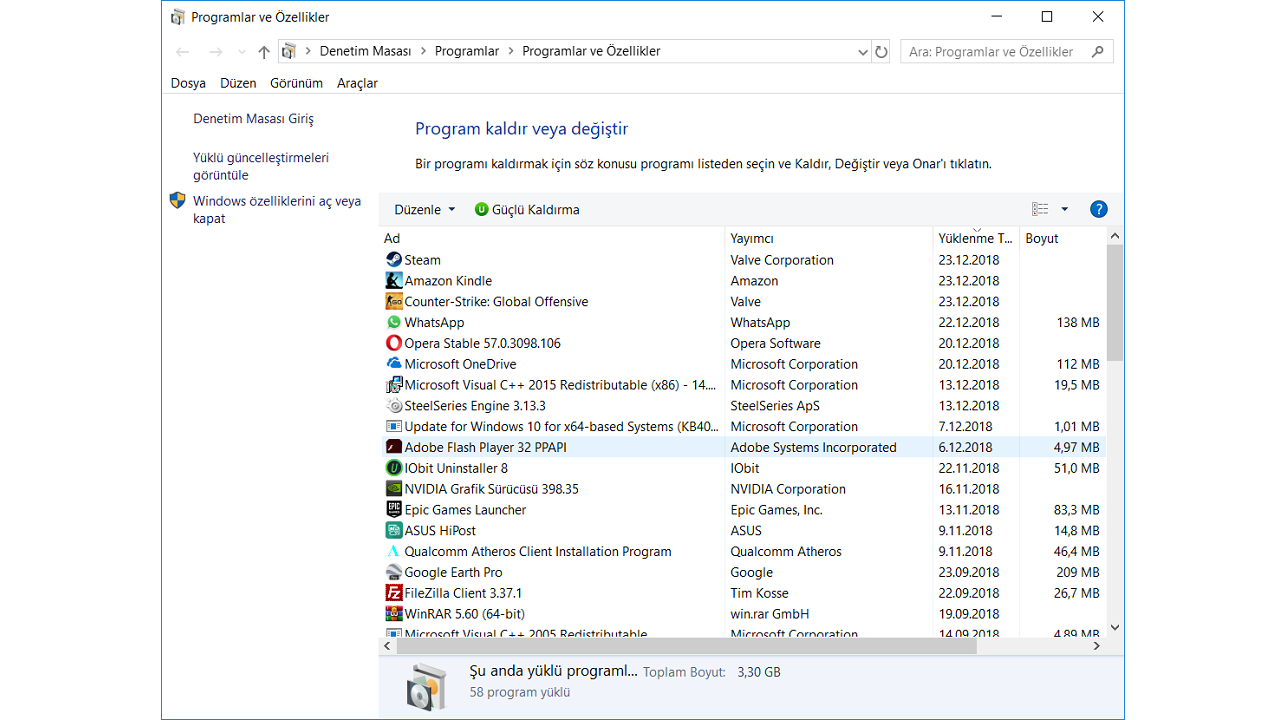The height and width of the screenshot is (720, 1280).
Task: Click the Denetim Masası breadcrumb
Action: (x=365, y=52)
